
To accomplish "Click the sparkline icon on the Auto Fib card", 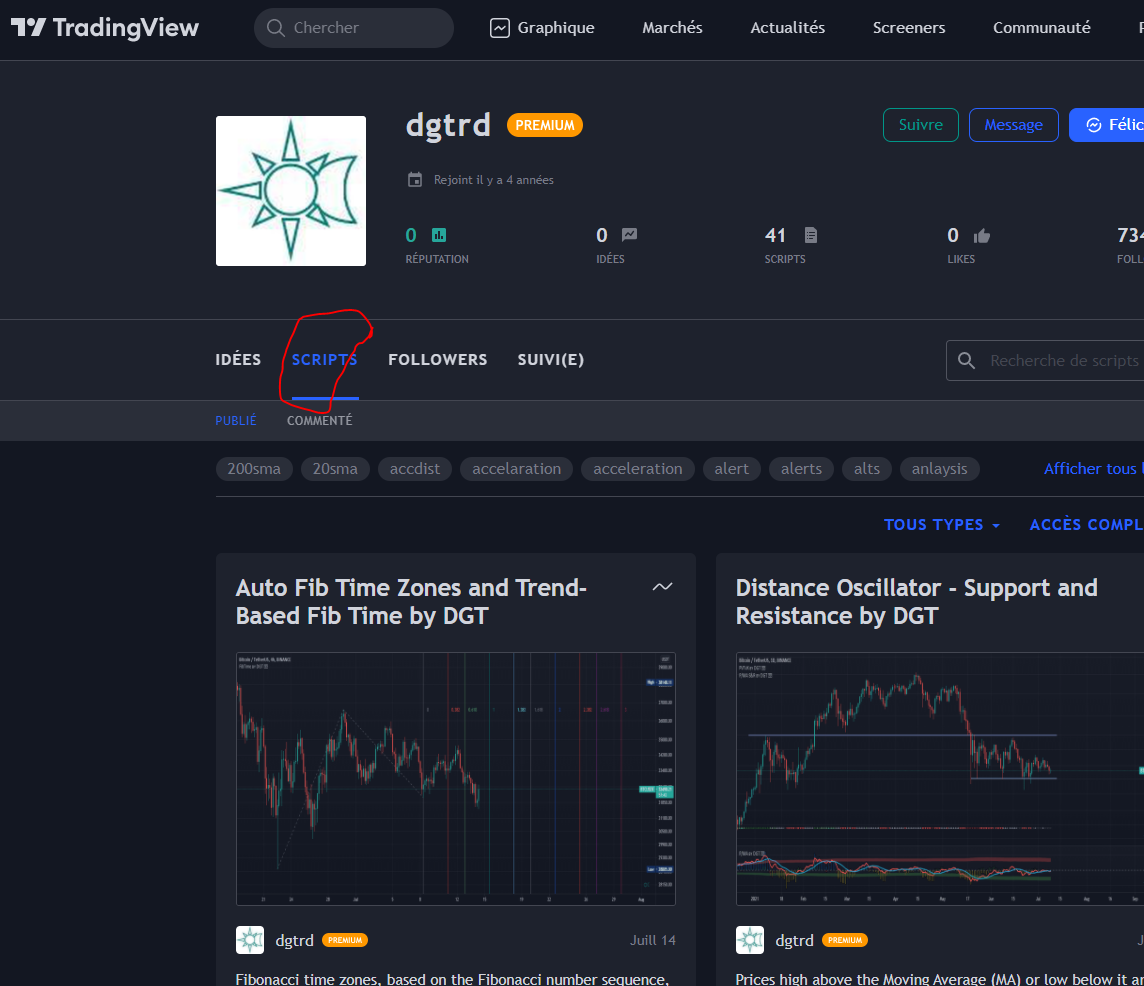I will click(662, 587).
